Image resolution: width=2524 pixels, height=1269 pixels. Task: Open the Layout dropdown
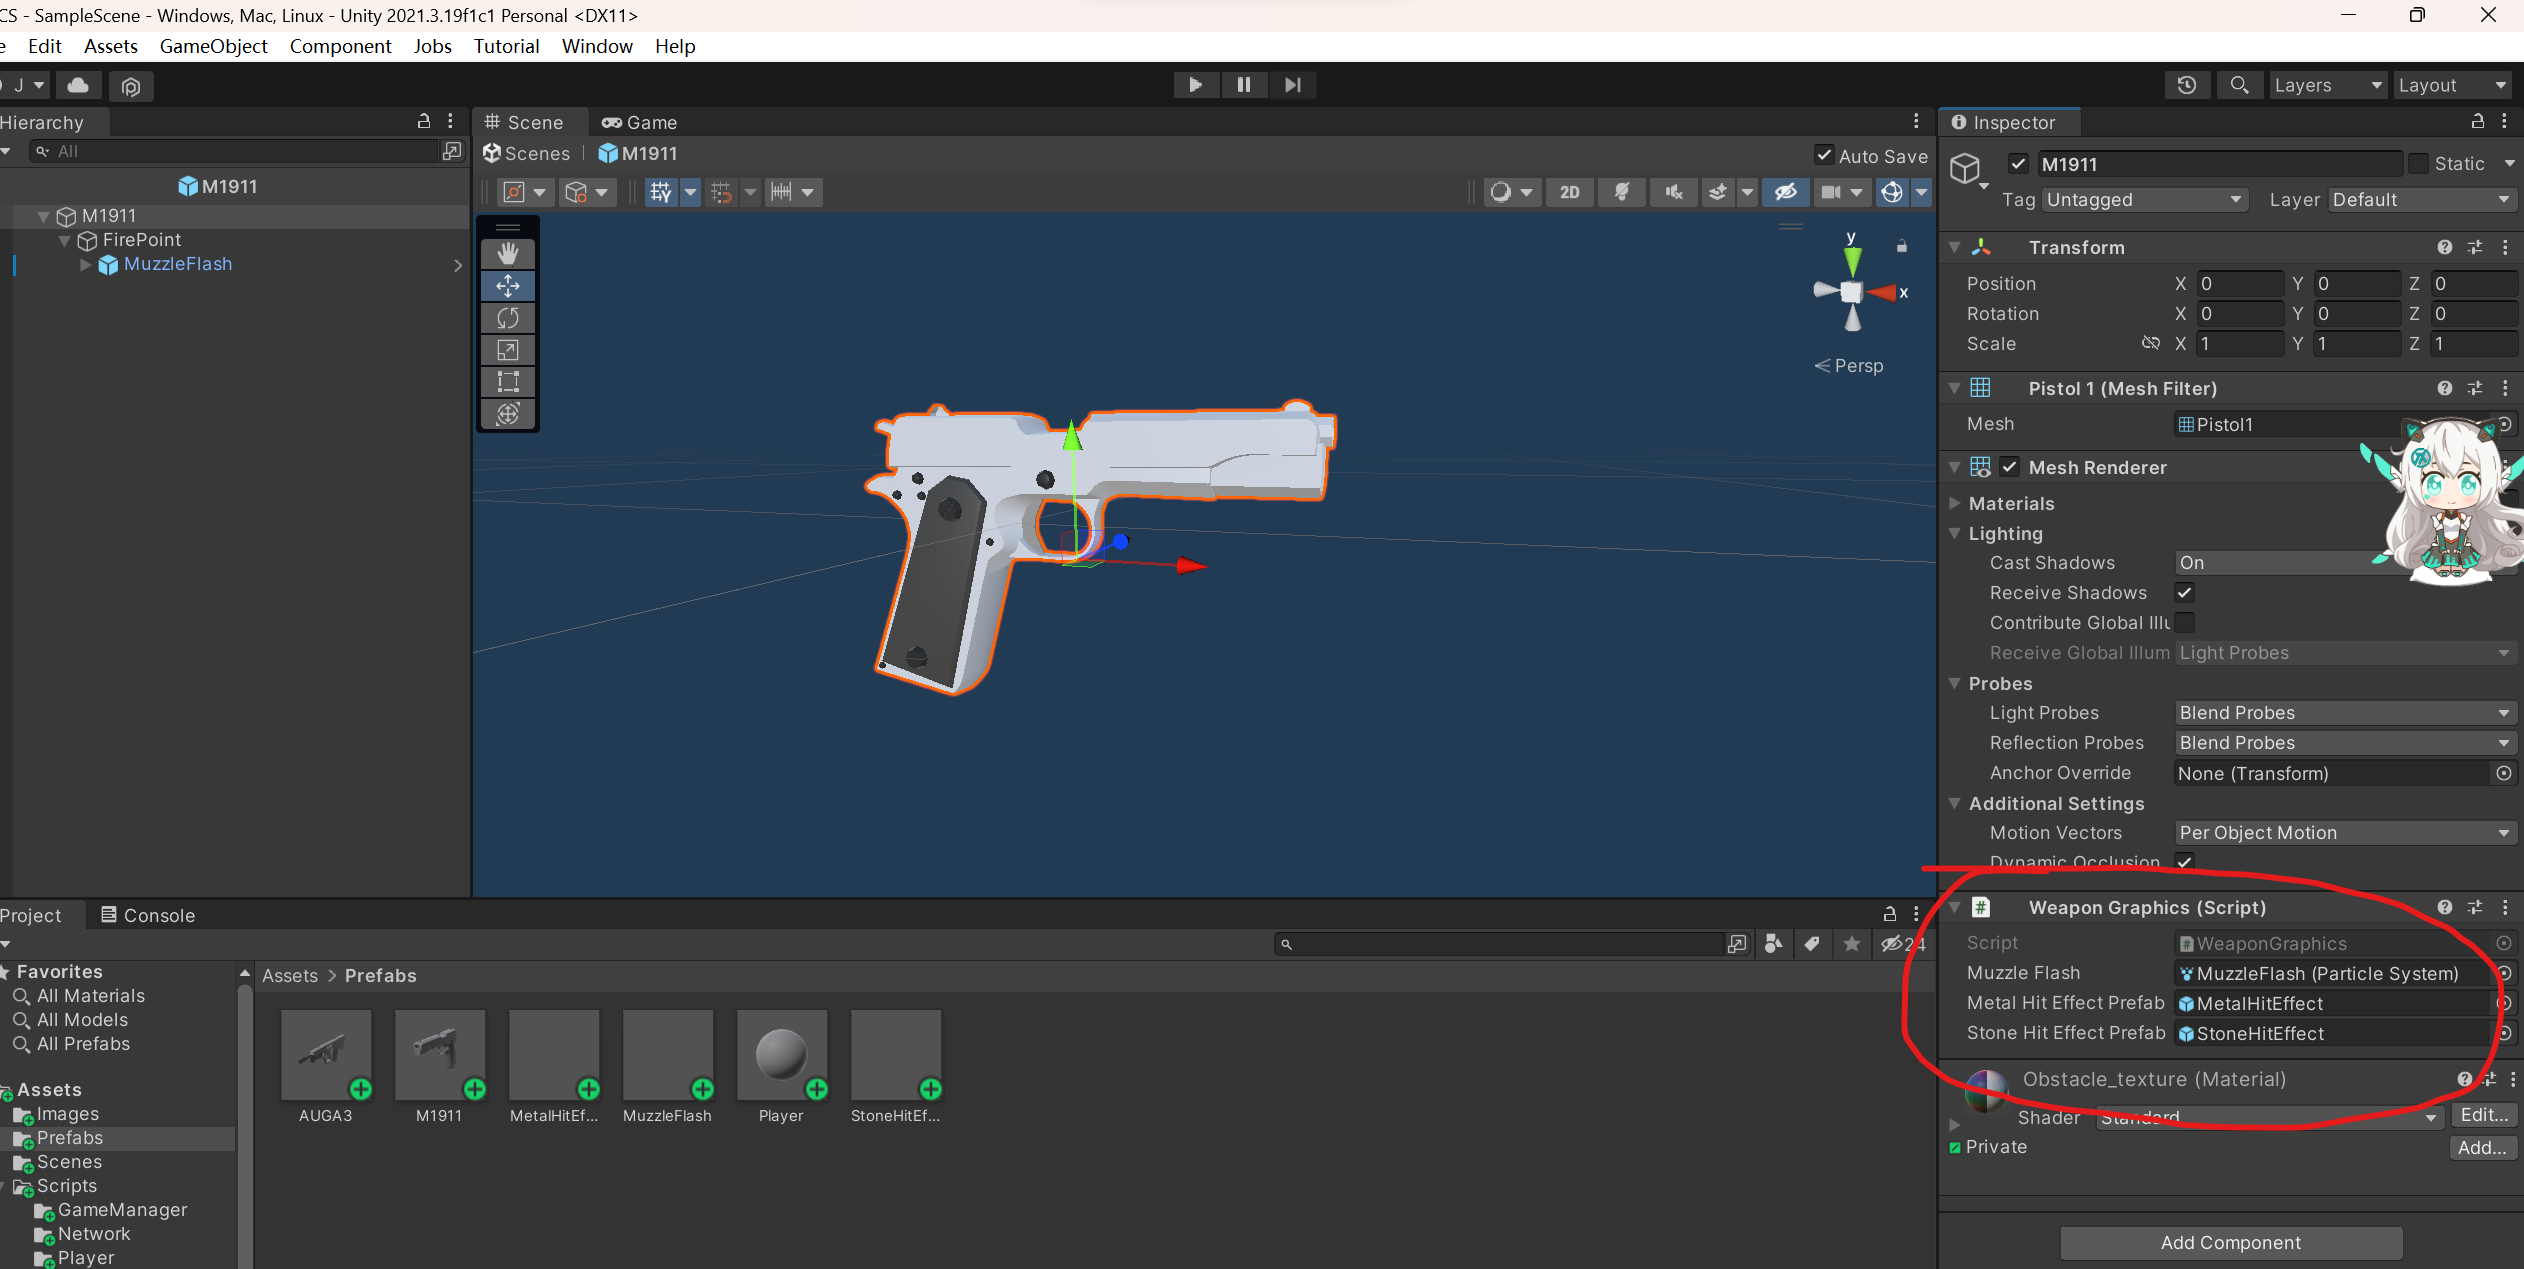2453,85
